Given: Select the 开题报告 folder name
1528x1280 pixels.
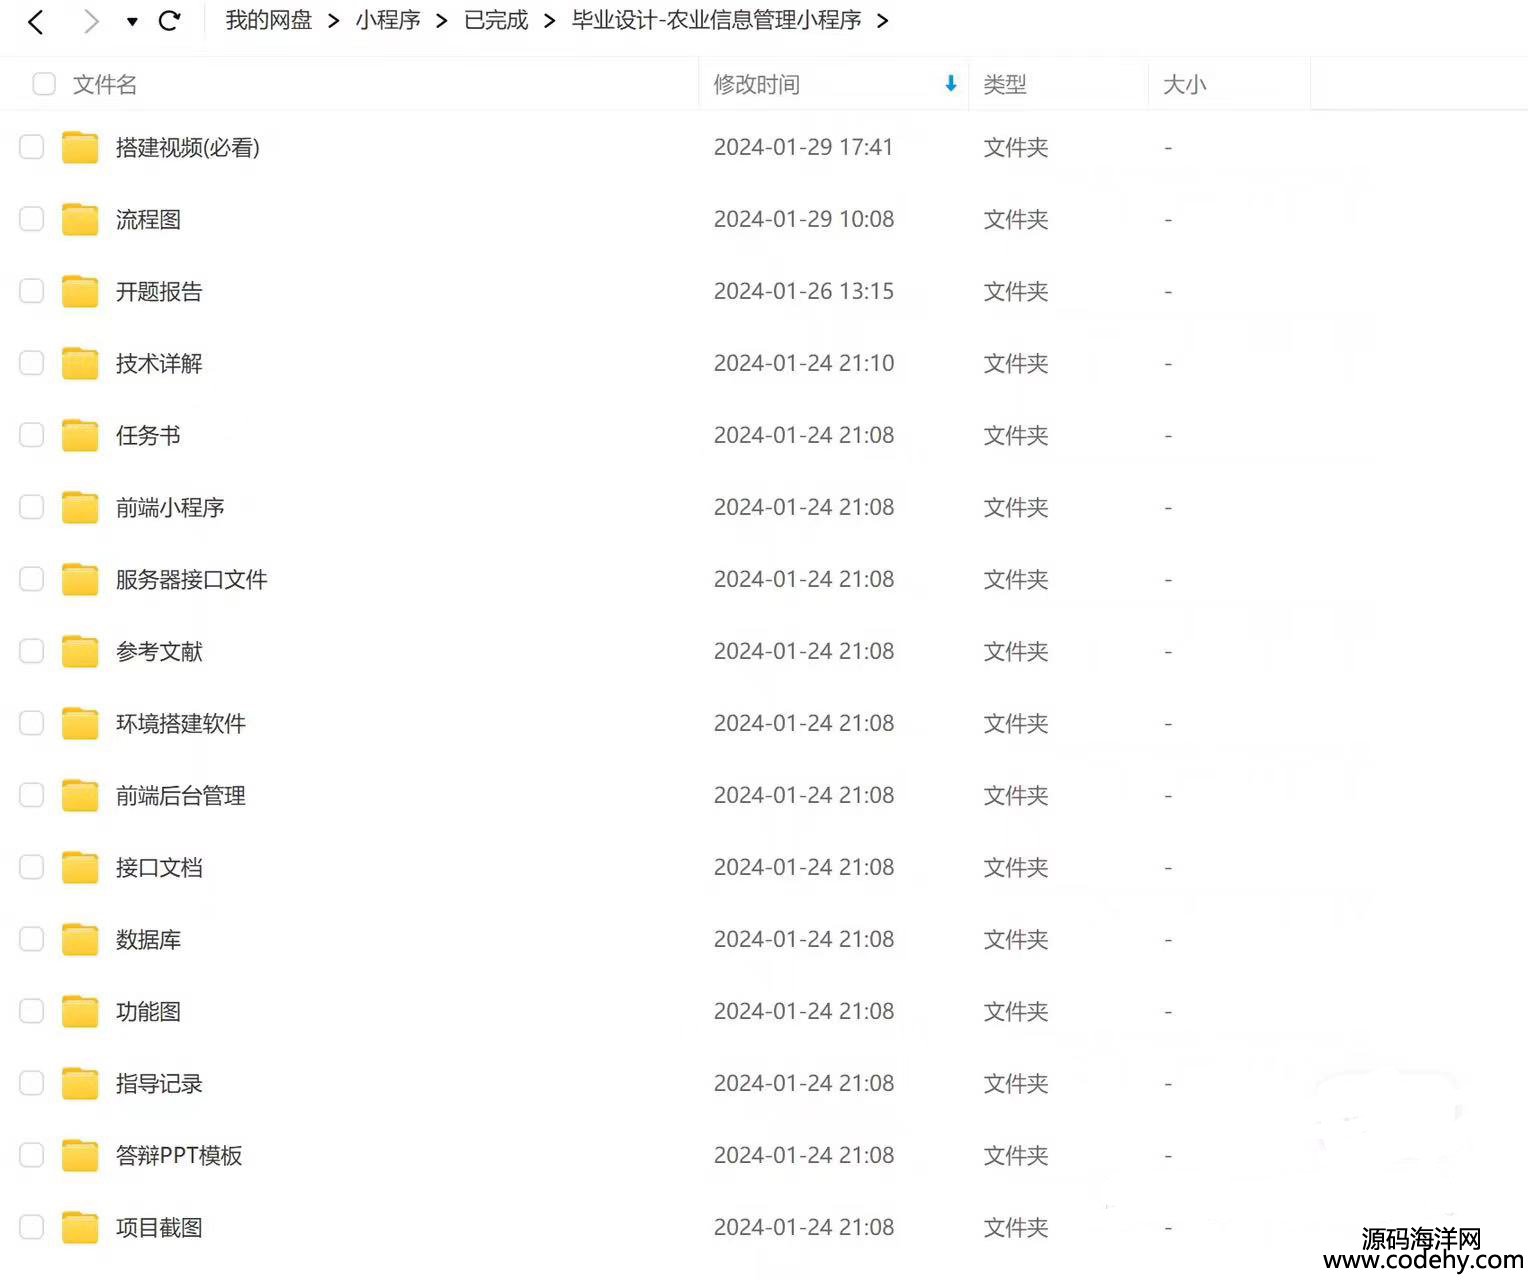Looking at the screenshot, I should point(159,291).
